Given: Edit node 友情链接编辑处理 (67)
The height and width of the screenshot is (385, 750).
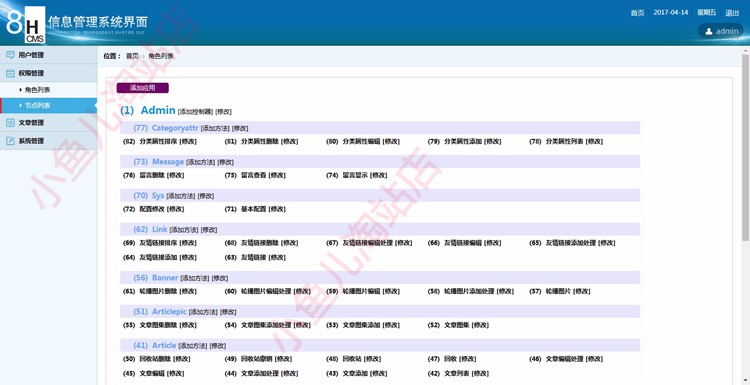Looking at the screenshot, I should [404, 243].
